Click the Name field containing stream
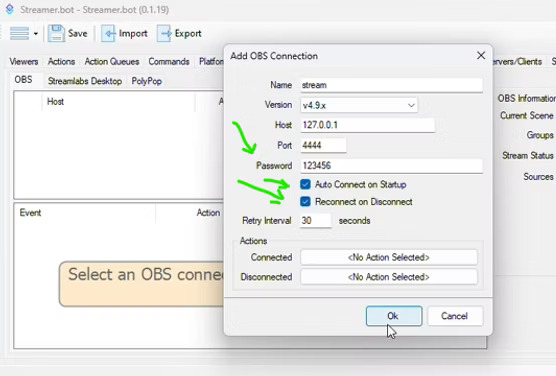556x376 pixels. click(391, 85)
